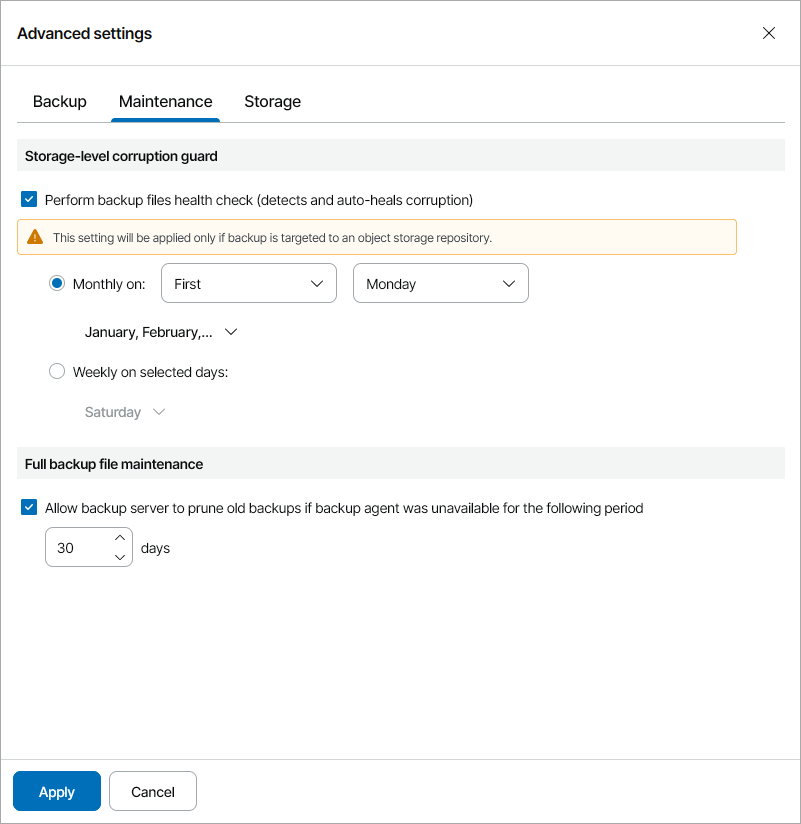
Task: Switch to the Backup tab
Action: click(60, 101)
